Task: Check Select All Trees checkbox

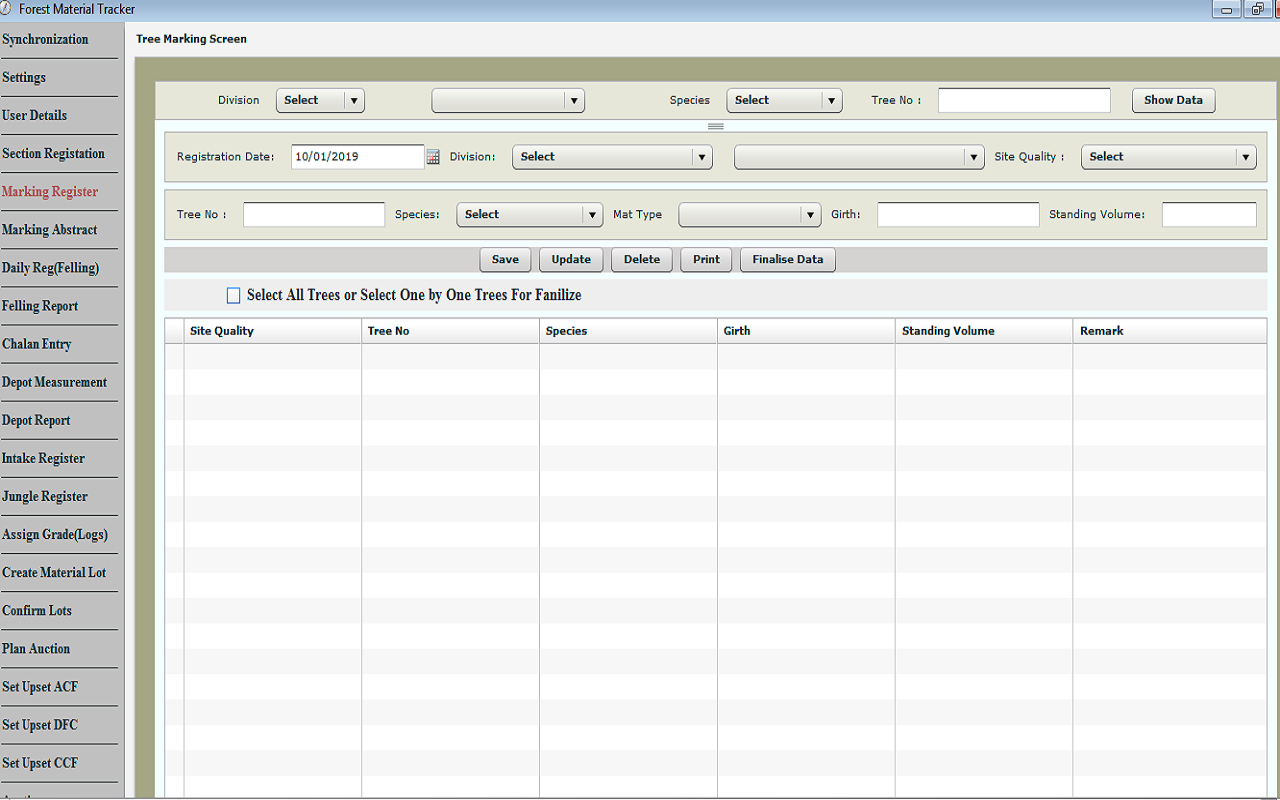Action: pyautogui.click(x=234, y=296)
